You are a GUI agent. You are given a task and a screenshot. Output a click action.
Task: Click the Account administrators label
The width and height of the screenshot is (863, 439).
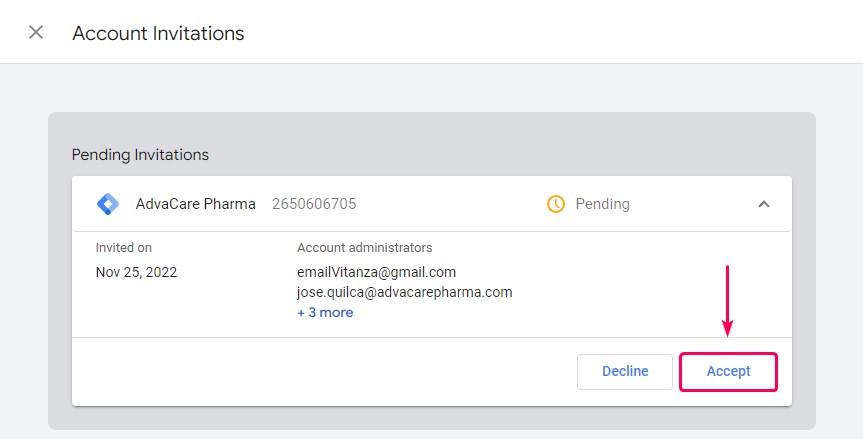tap(364, 248)
